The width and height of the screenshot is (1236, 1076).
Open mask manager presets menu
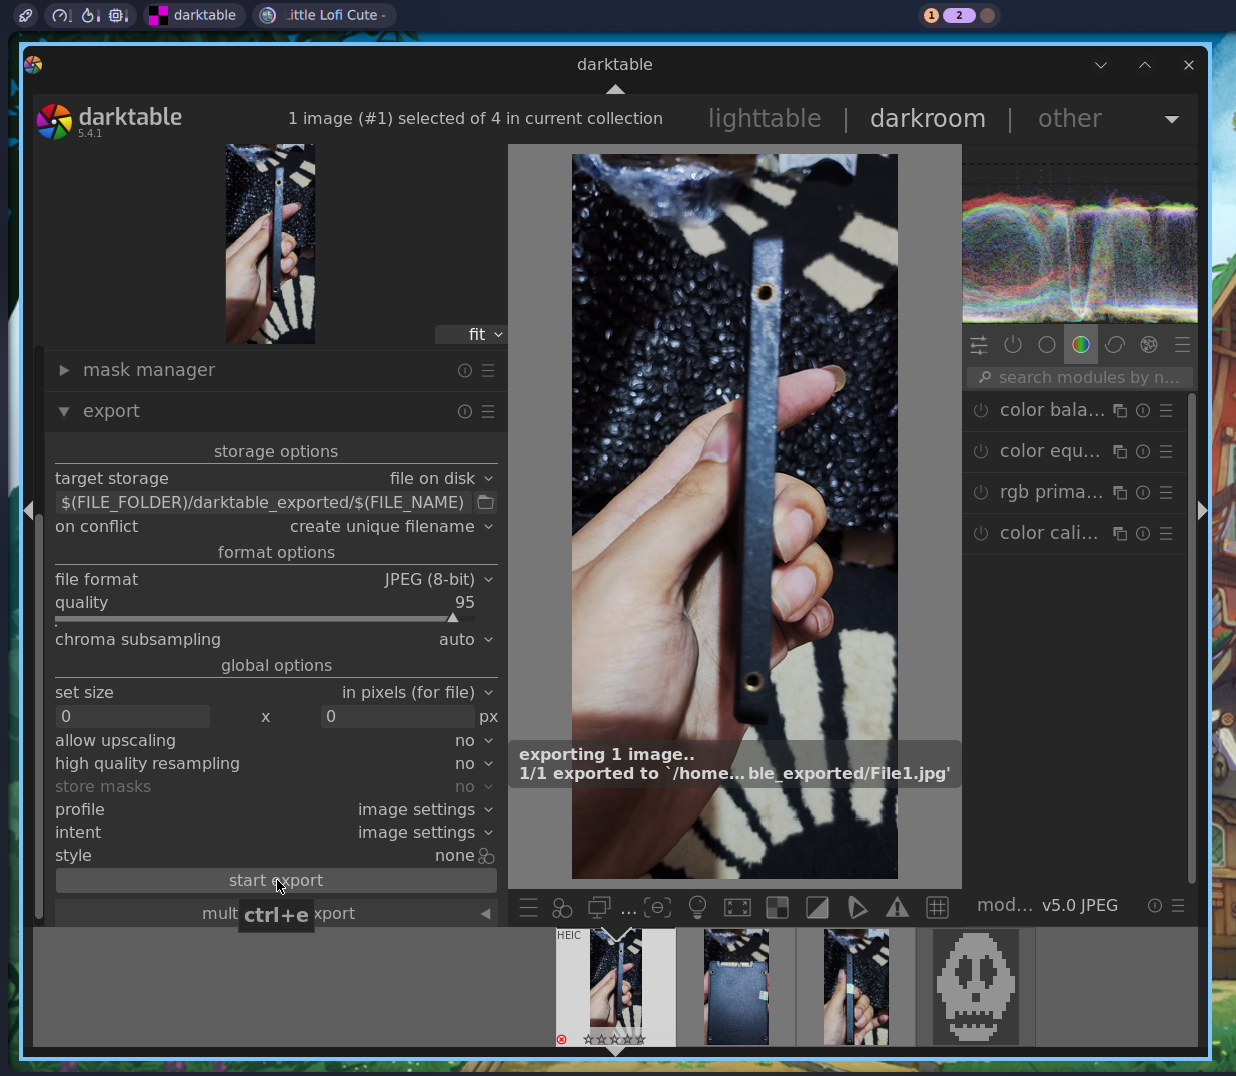pyautogui.click(x=488, y=371)
